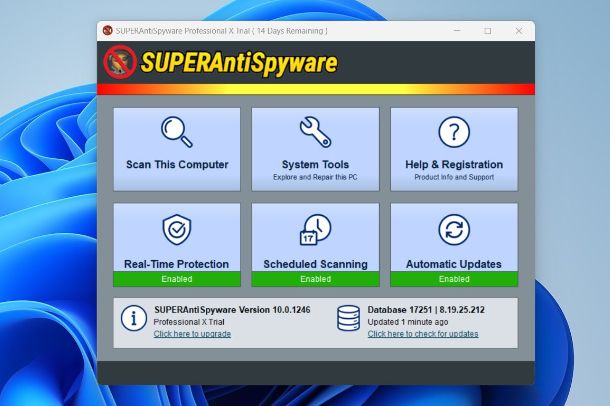Toggle Real-Time Protection Enabled status bar
This screenshot has width=610, height=406.
pyautogui.click(x=177, y=279)
